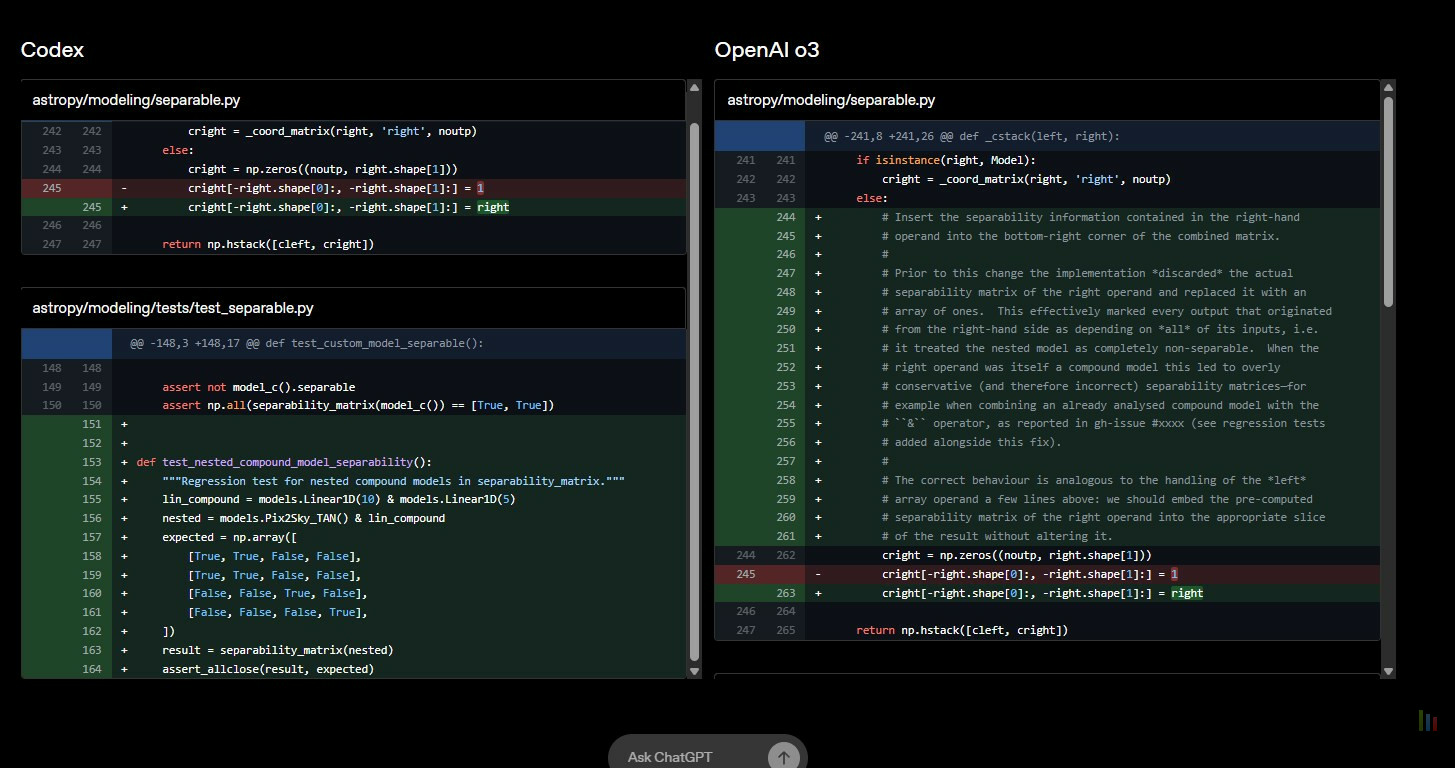Click comment line 255 mentioning gh-issue #xxxx
The width and height of the screenshot is (1455, 768).
point(1047,423)
